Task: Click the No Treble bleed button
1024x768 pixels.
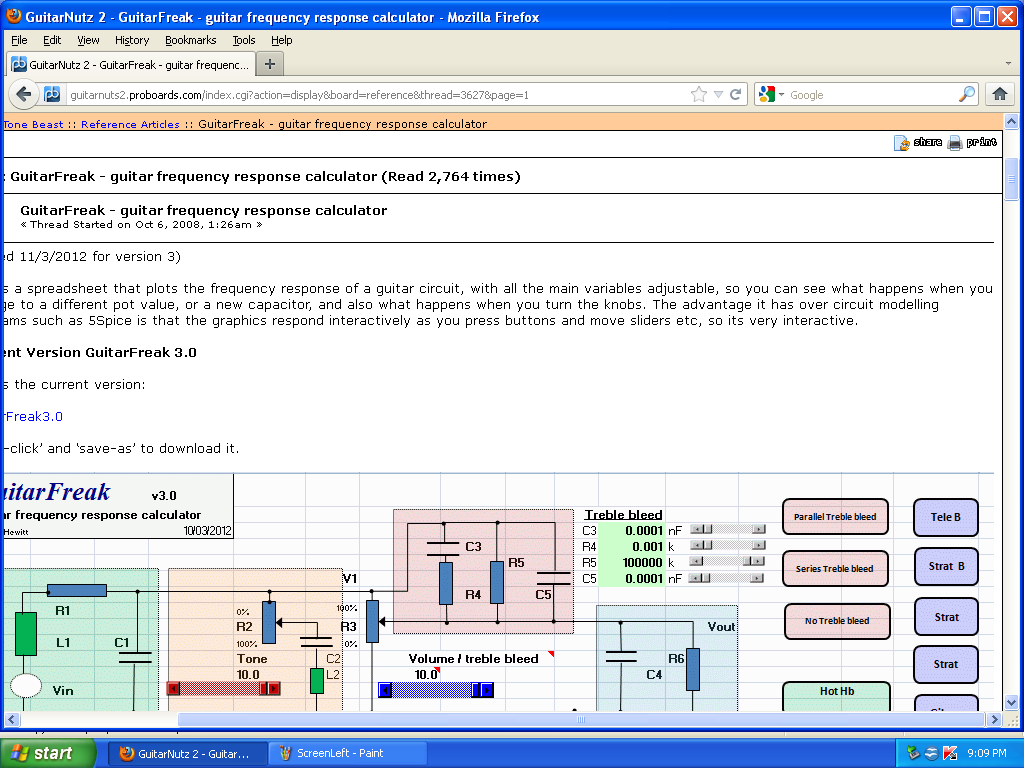Action: click(x=837, y=621)
